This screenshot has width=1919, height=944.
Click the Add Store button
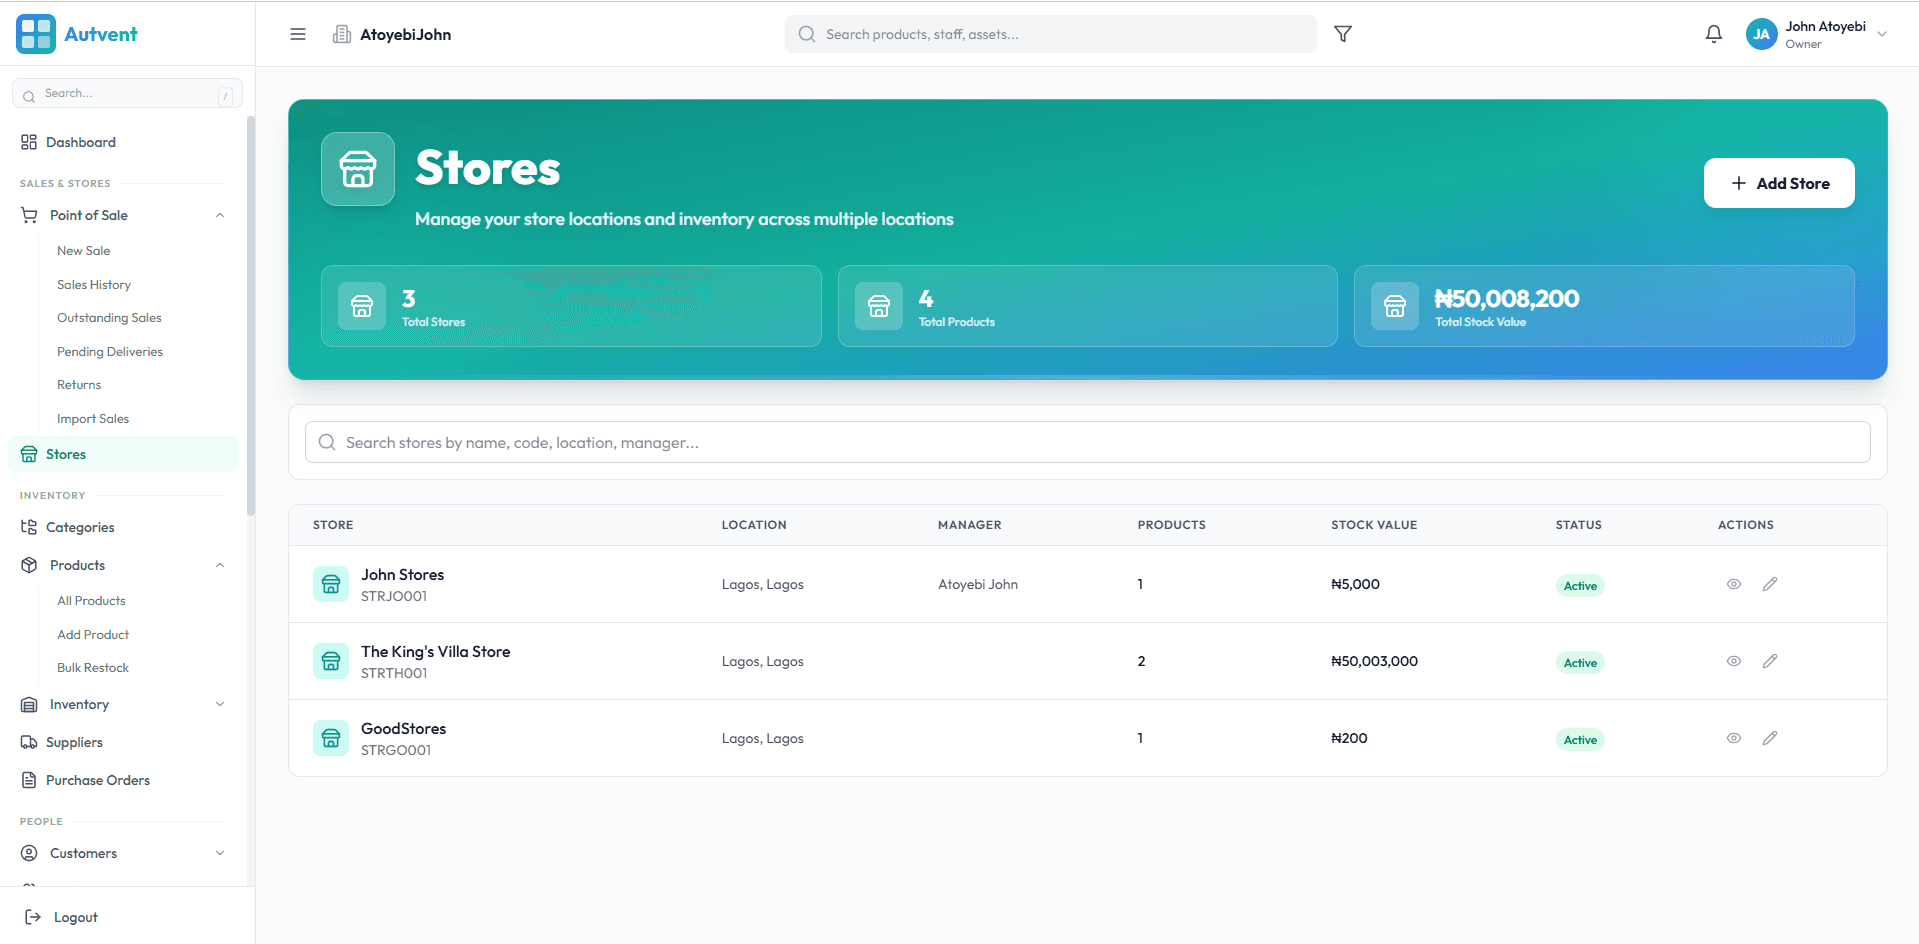point(1779,183)
